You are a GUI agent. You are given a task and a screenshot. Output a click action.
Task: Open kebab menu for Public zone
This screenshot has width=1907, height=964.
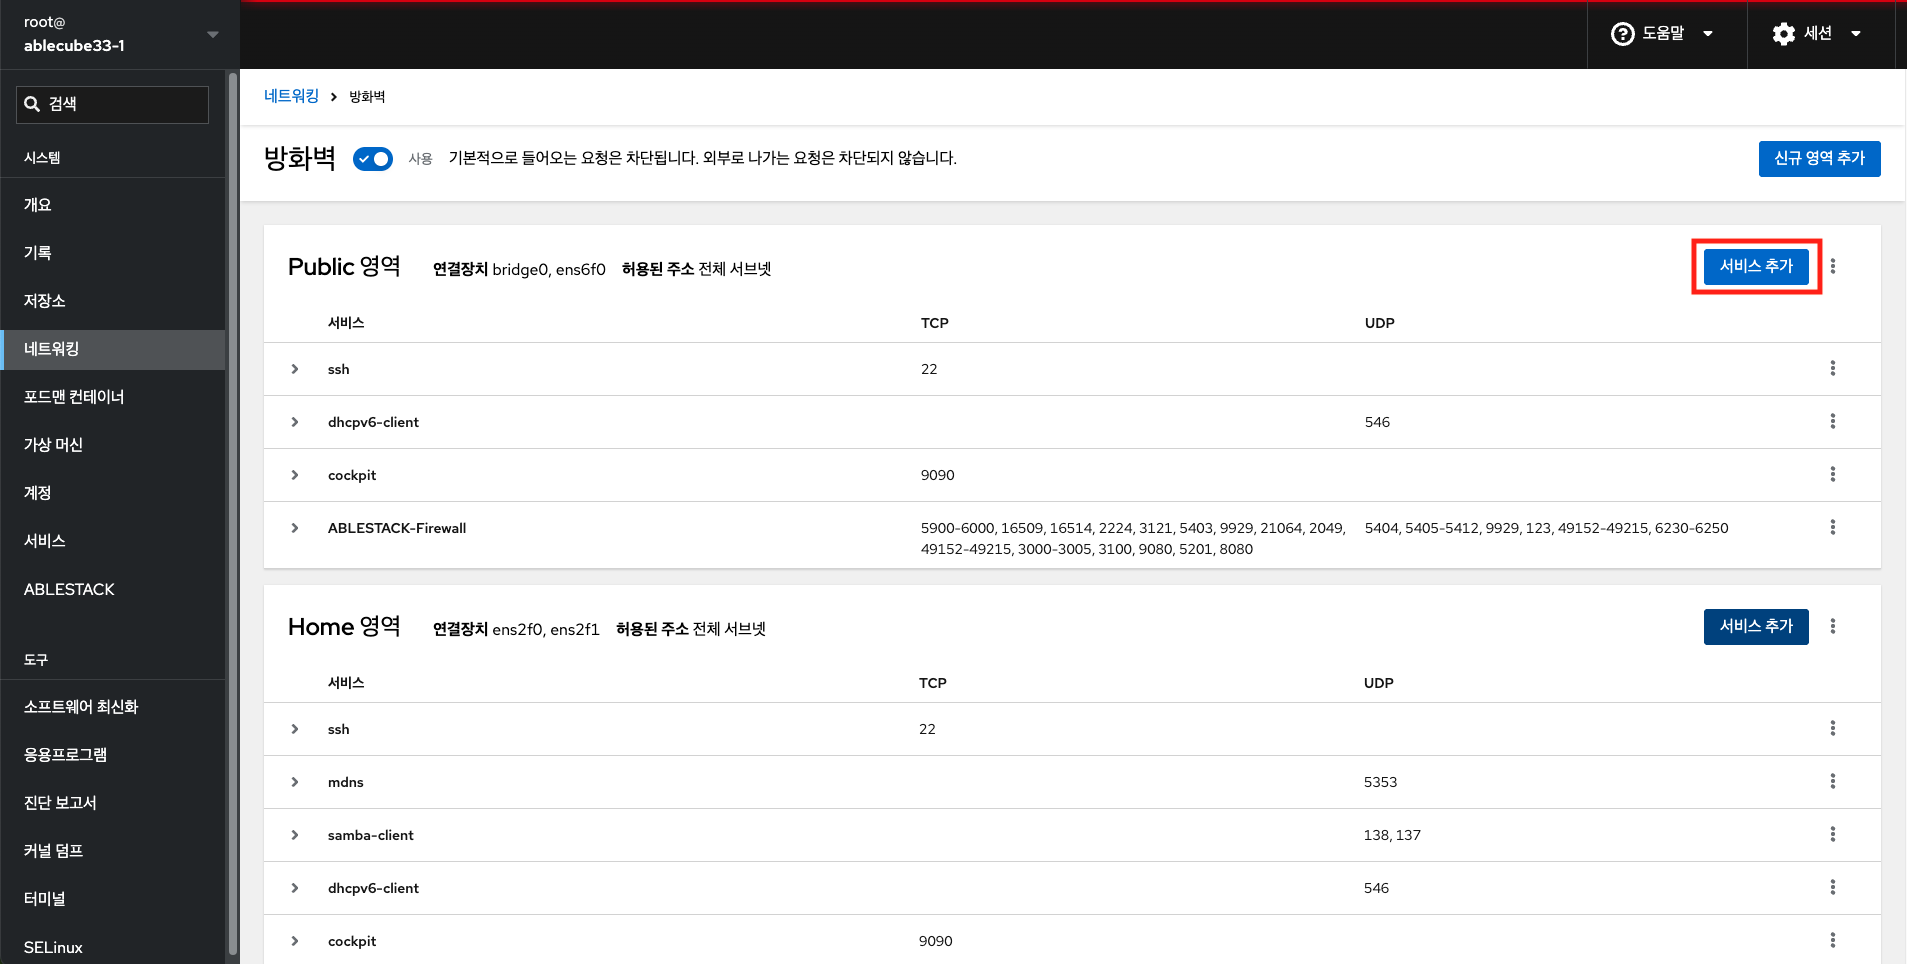click(1832, 266)
